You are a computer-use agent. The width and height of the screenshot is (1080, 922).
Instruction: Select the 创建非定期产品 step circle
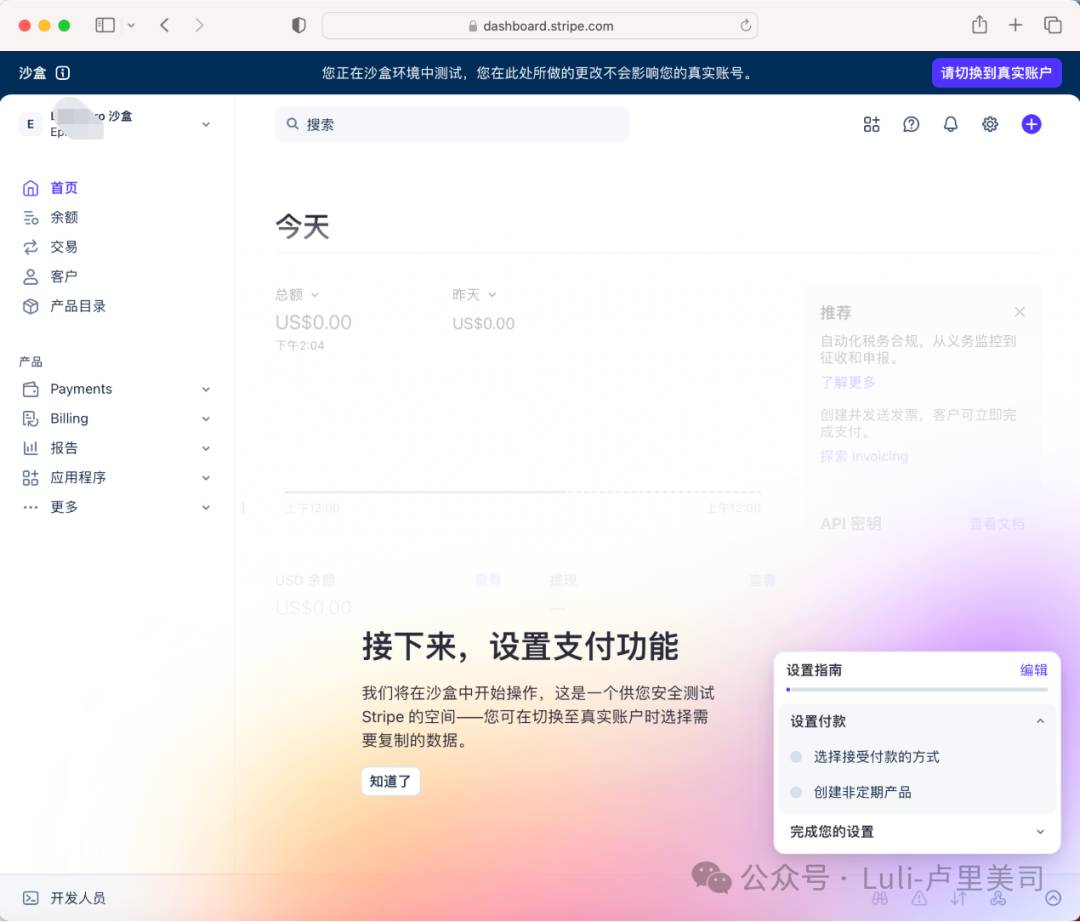pos(796,793)
